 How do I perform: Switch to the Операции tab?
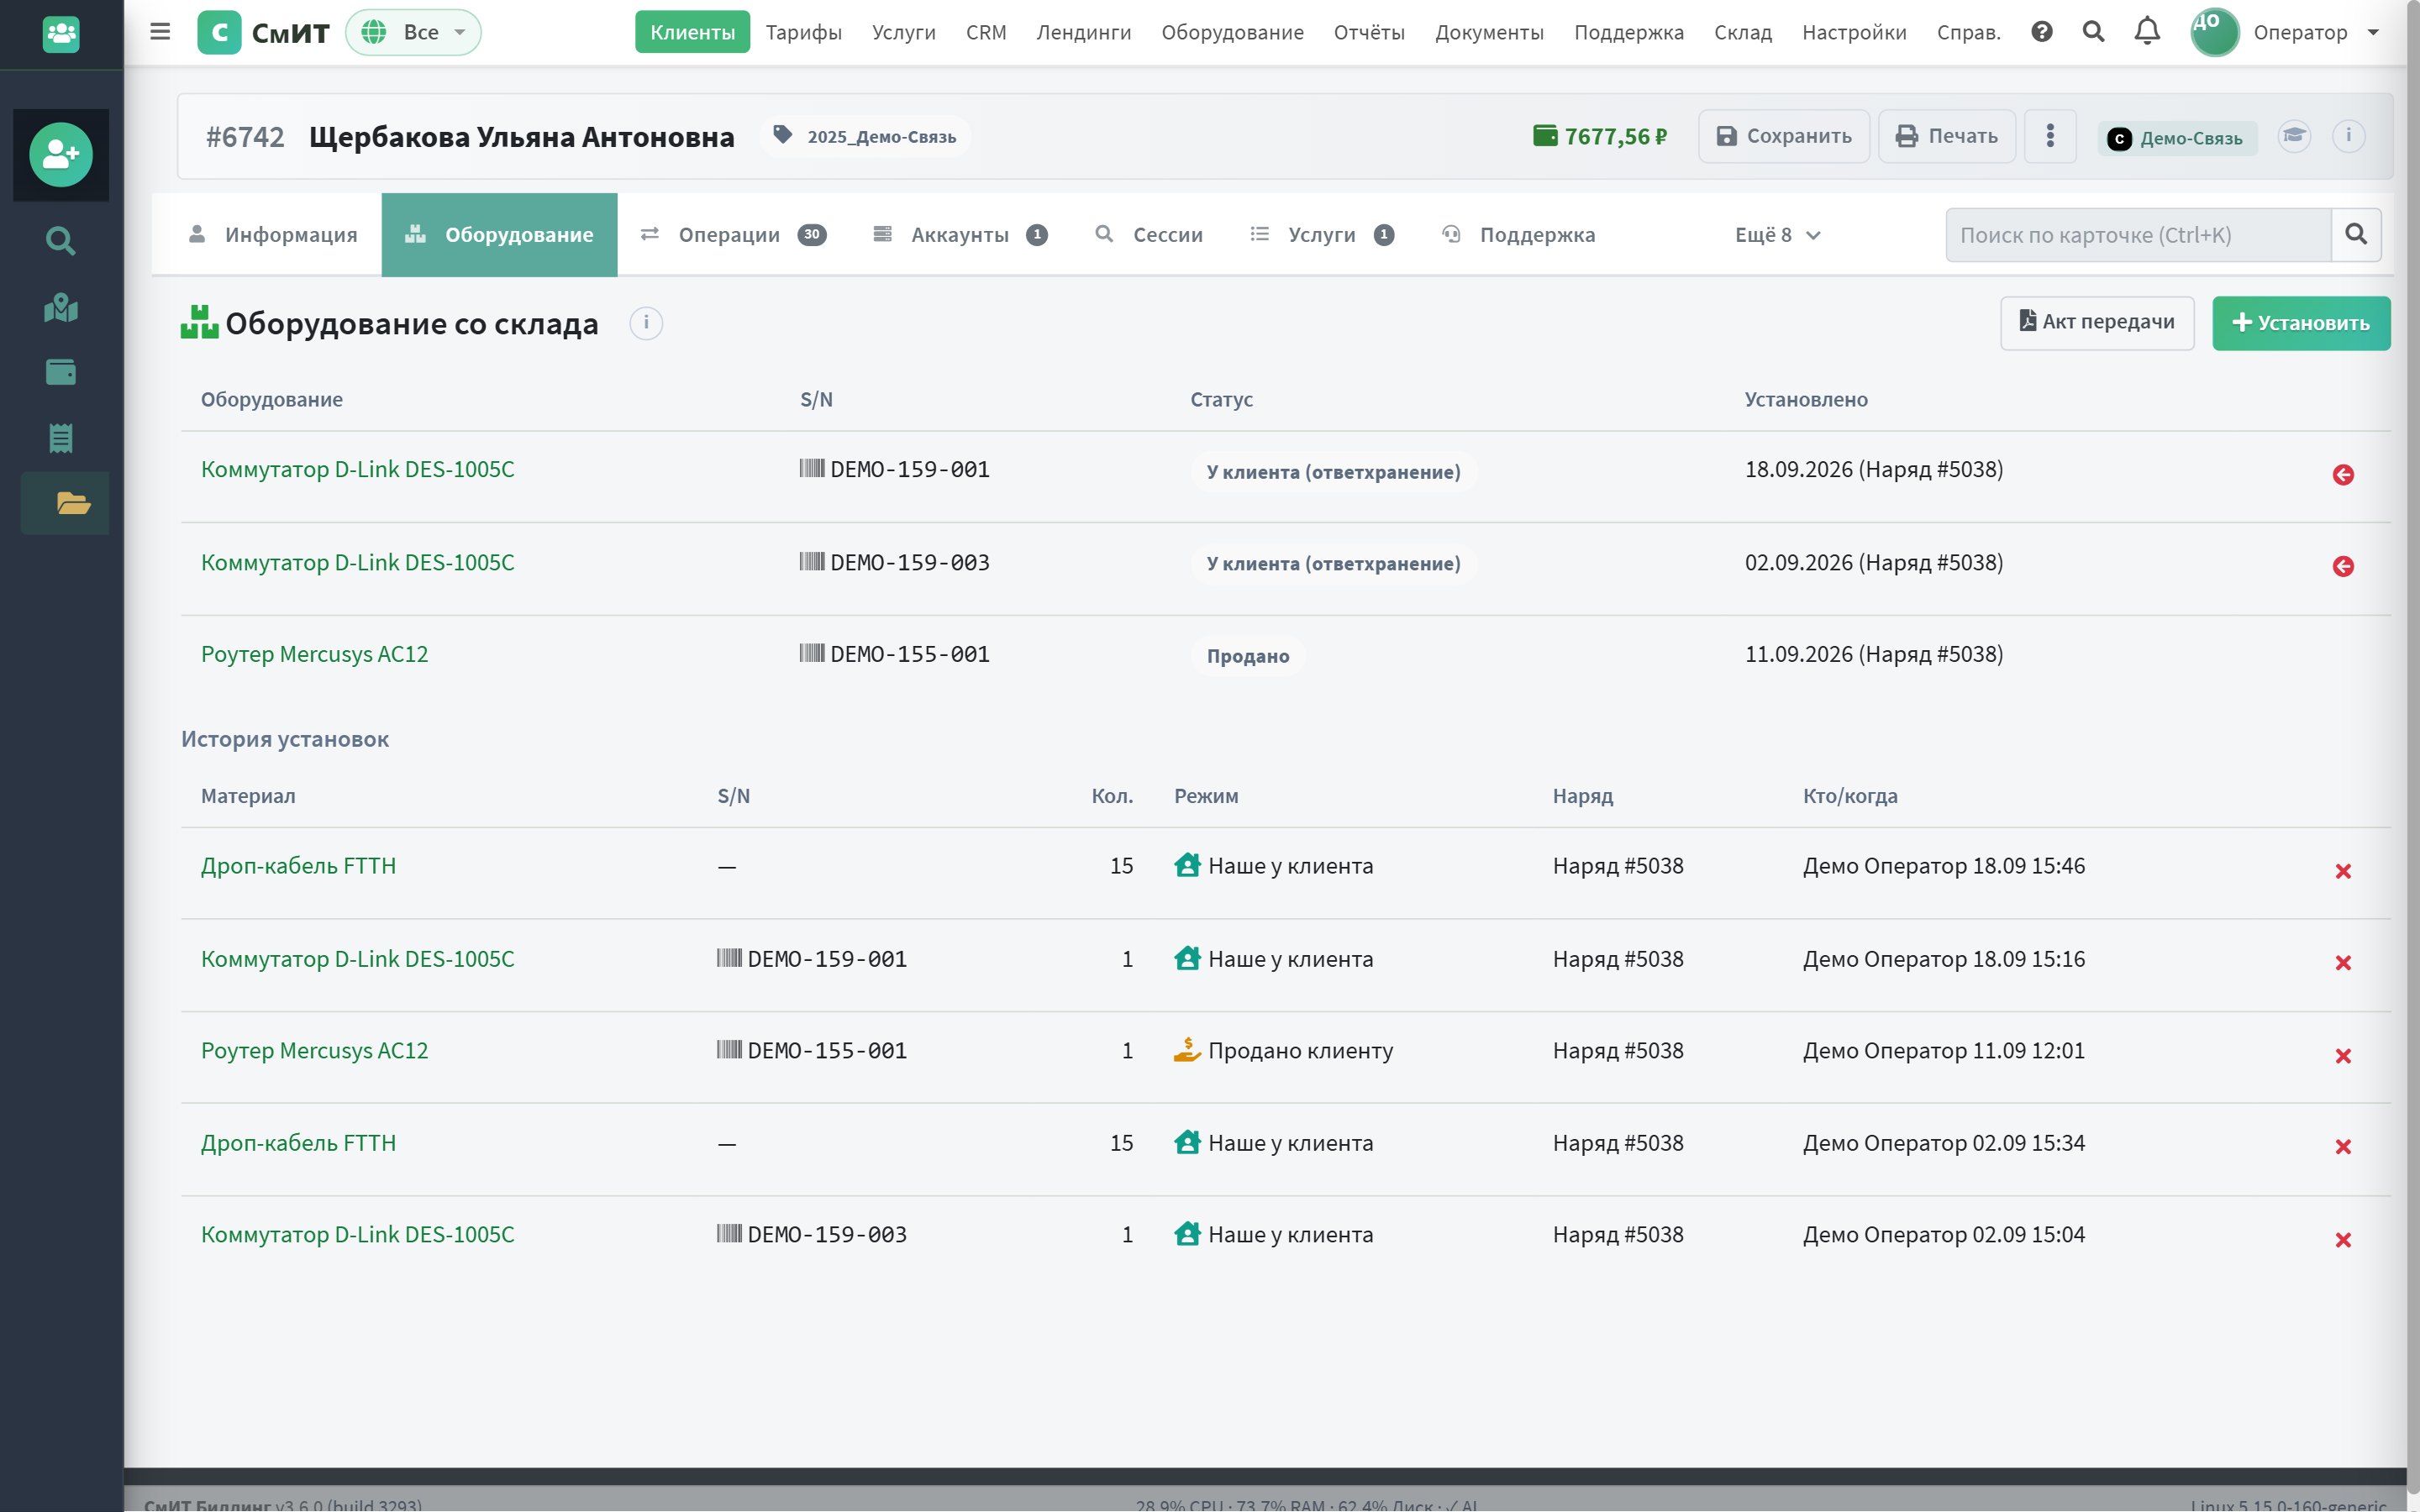(733, 235)
